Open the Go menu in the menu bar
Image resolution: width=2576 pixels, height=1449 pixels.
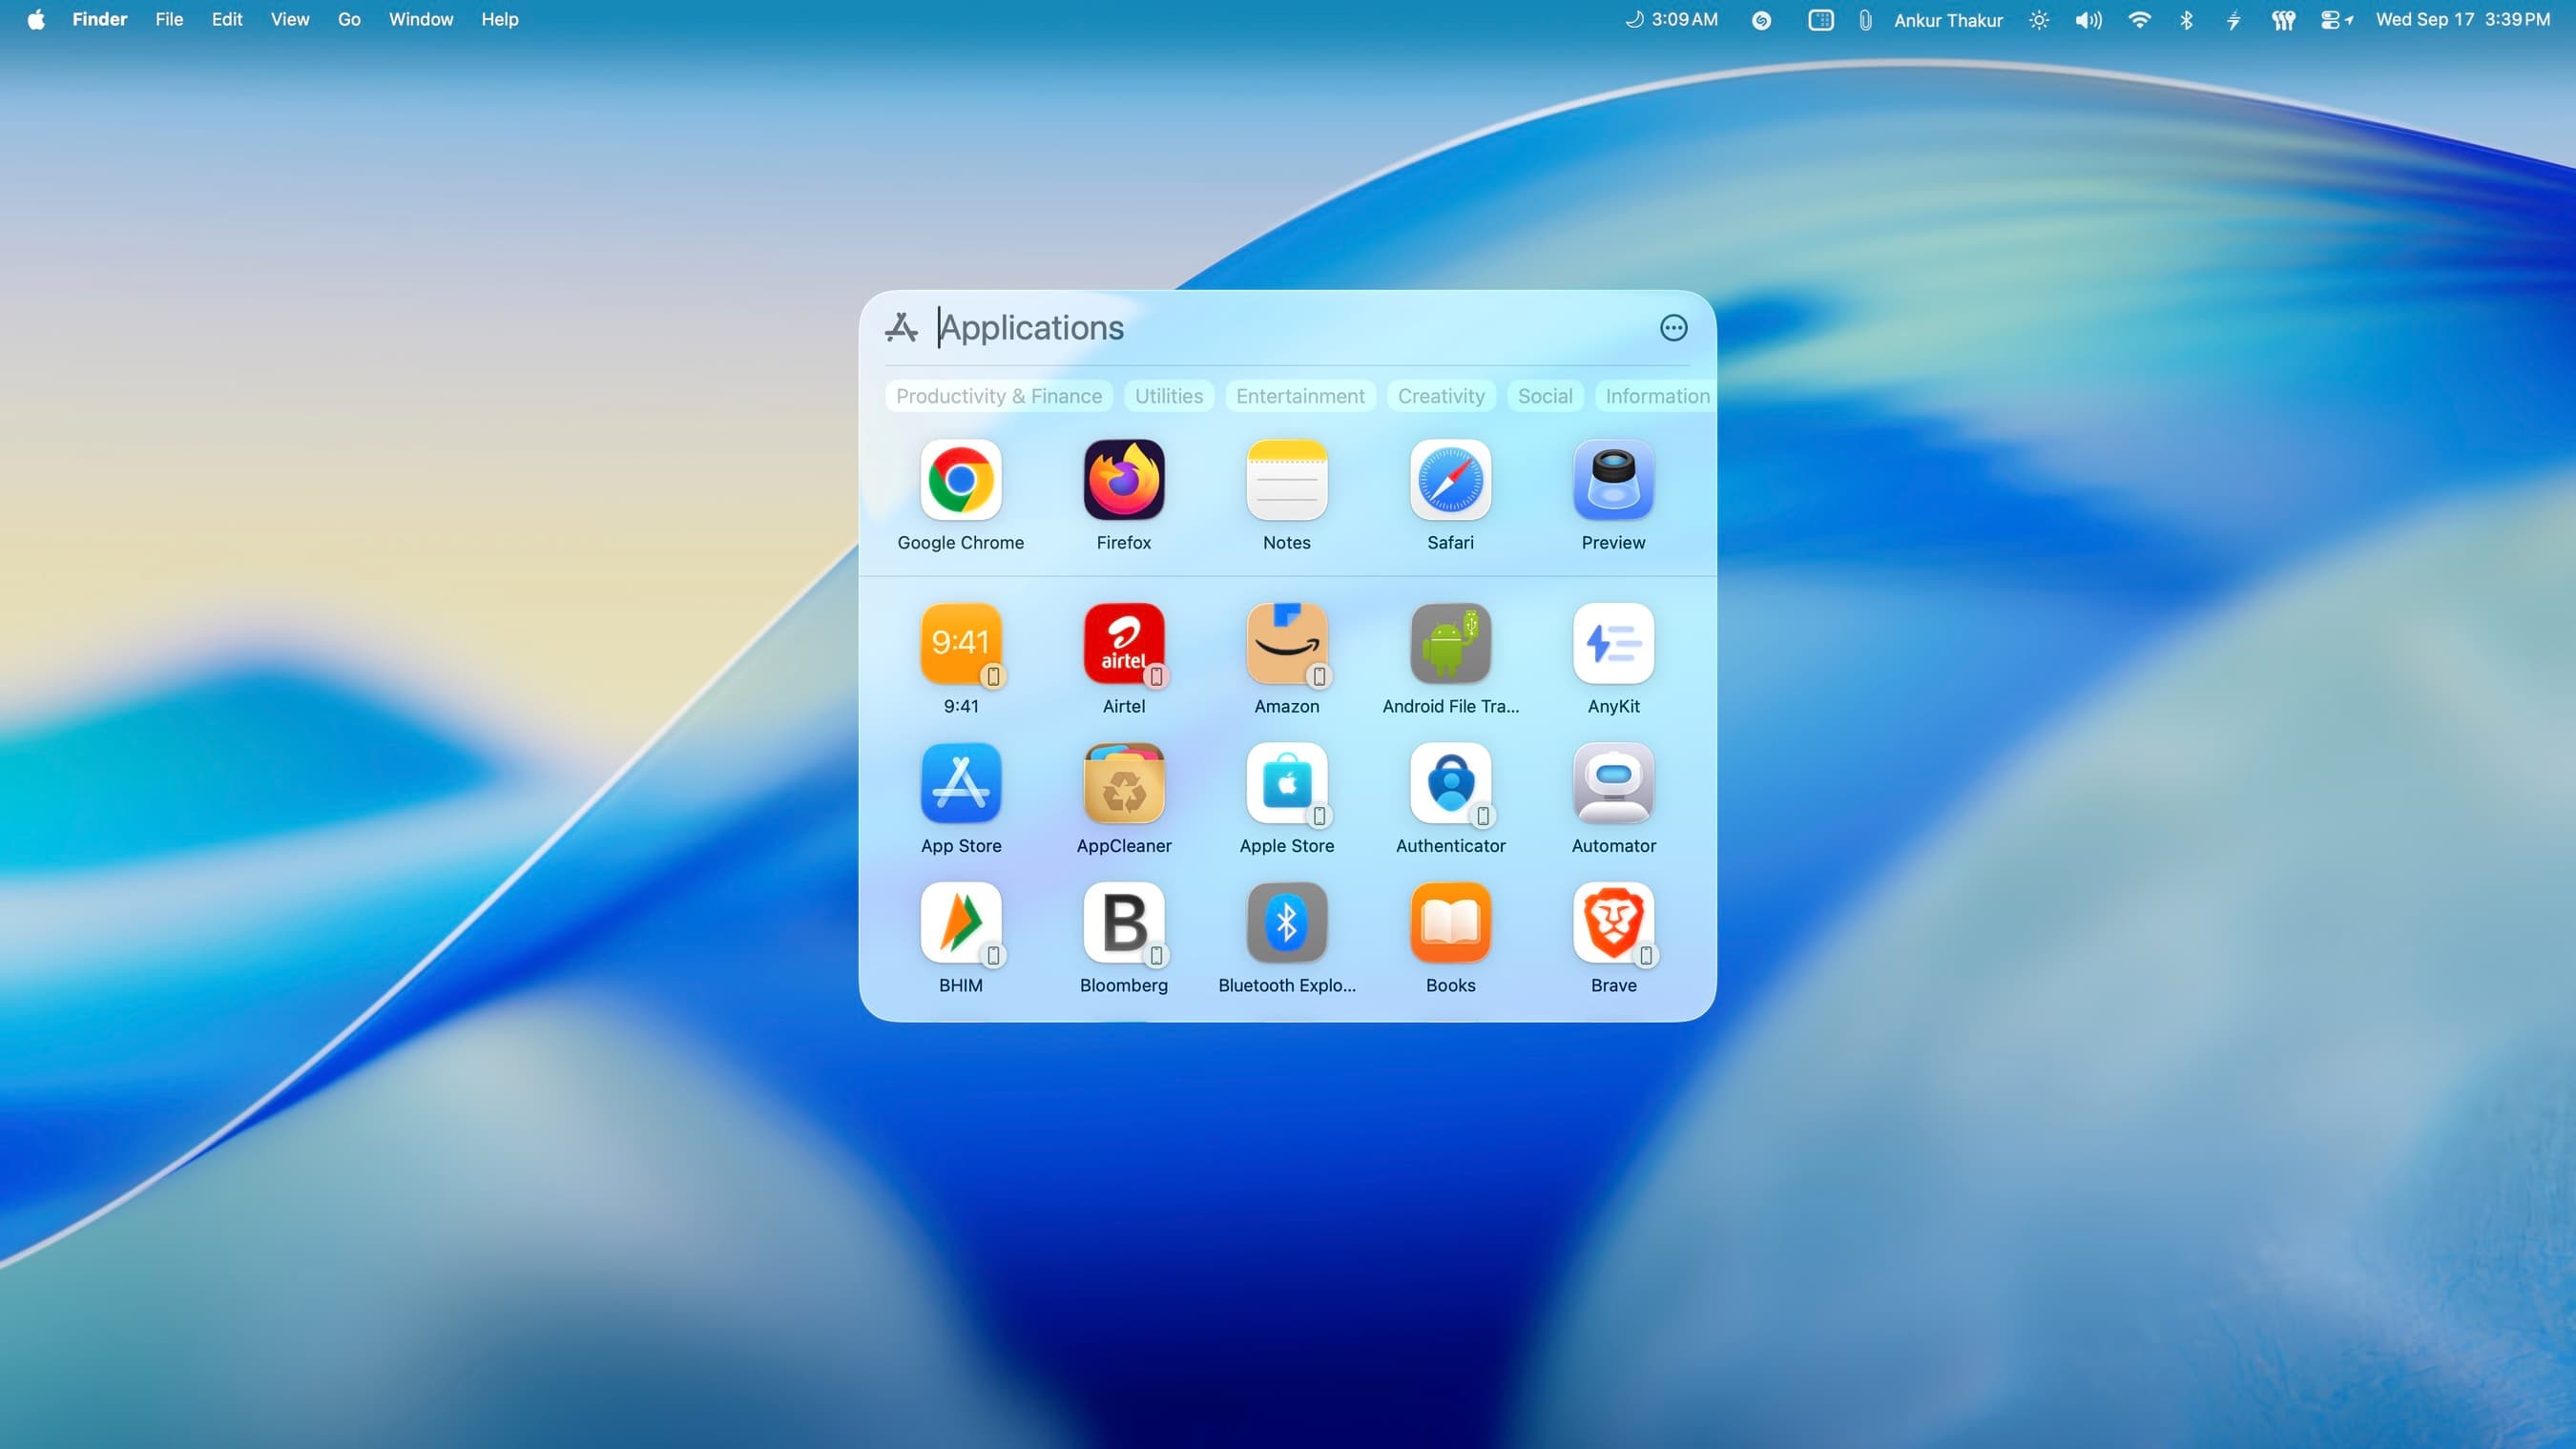[348, 19]
